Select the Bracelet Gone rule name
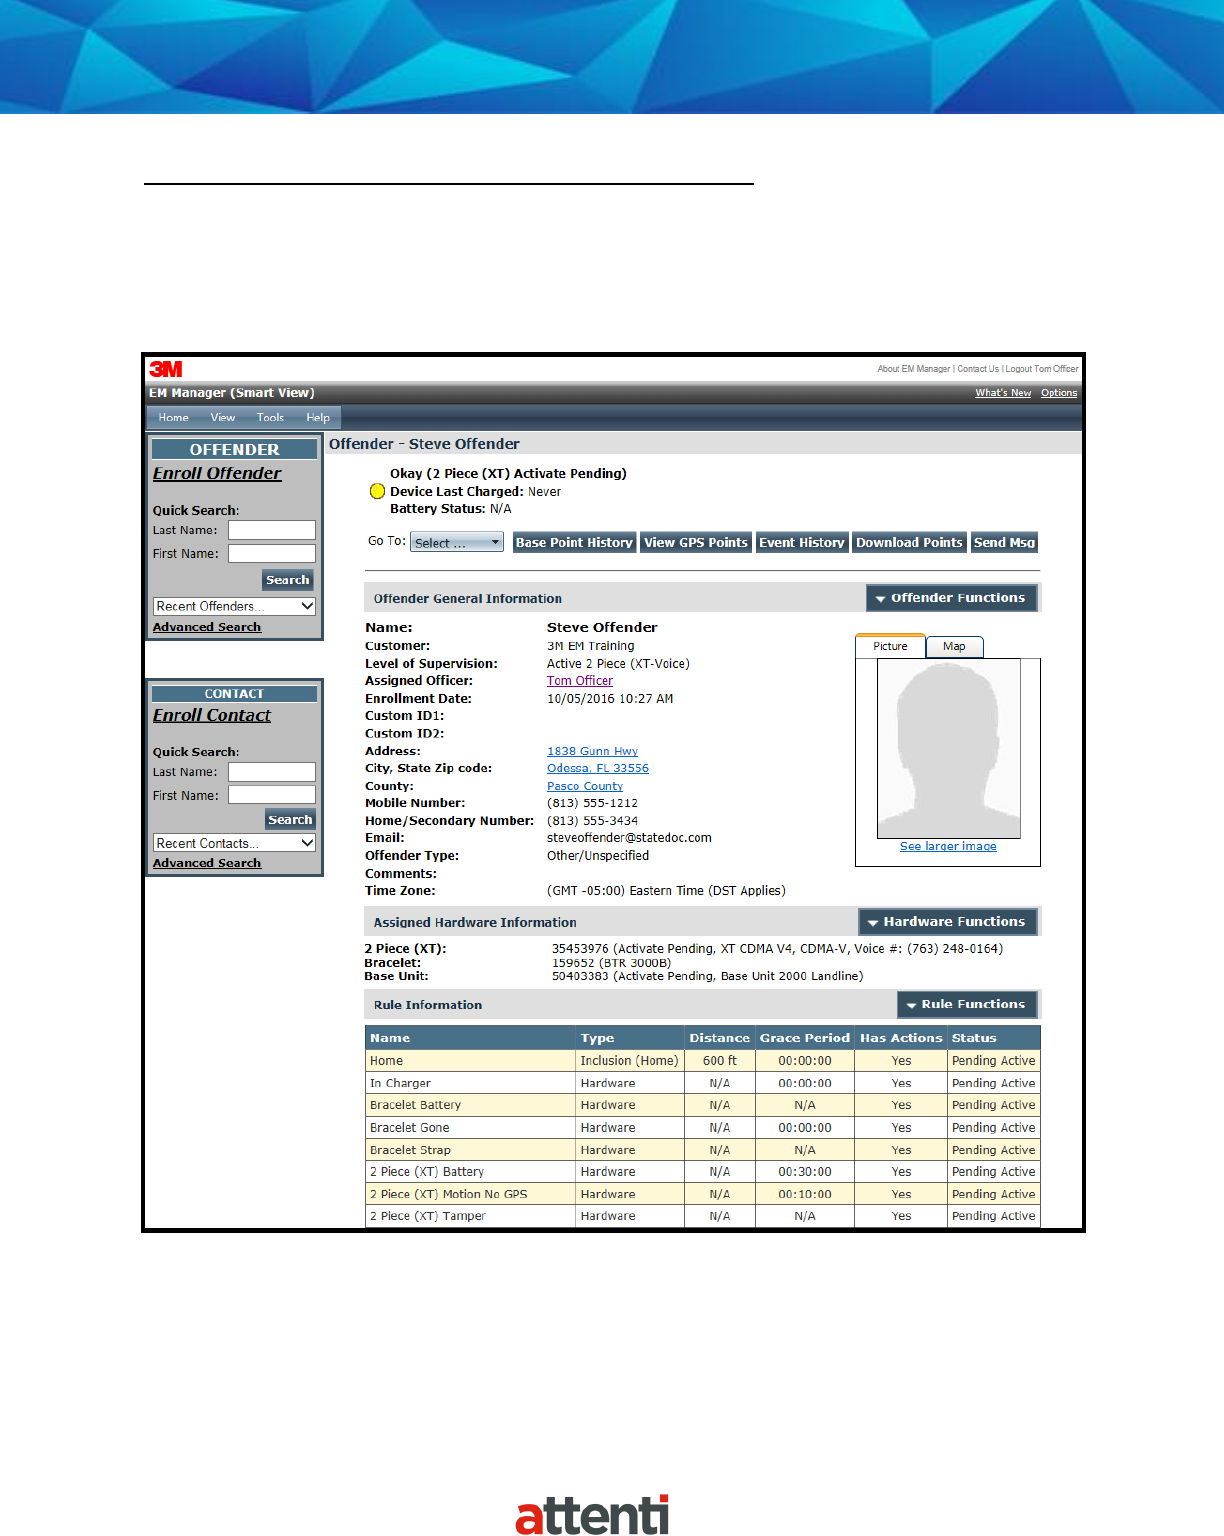Screen dimensions: 1224x1536 409,1128
